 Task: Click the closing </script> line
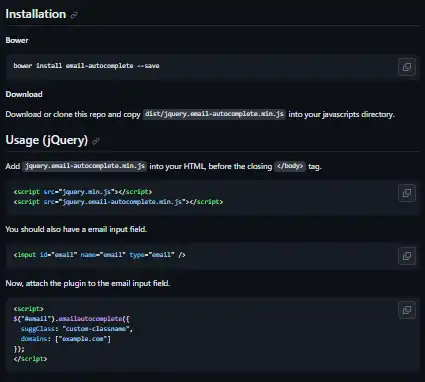[x=30, y=359]
